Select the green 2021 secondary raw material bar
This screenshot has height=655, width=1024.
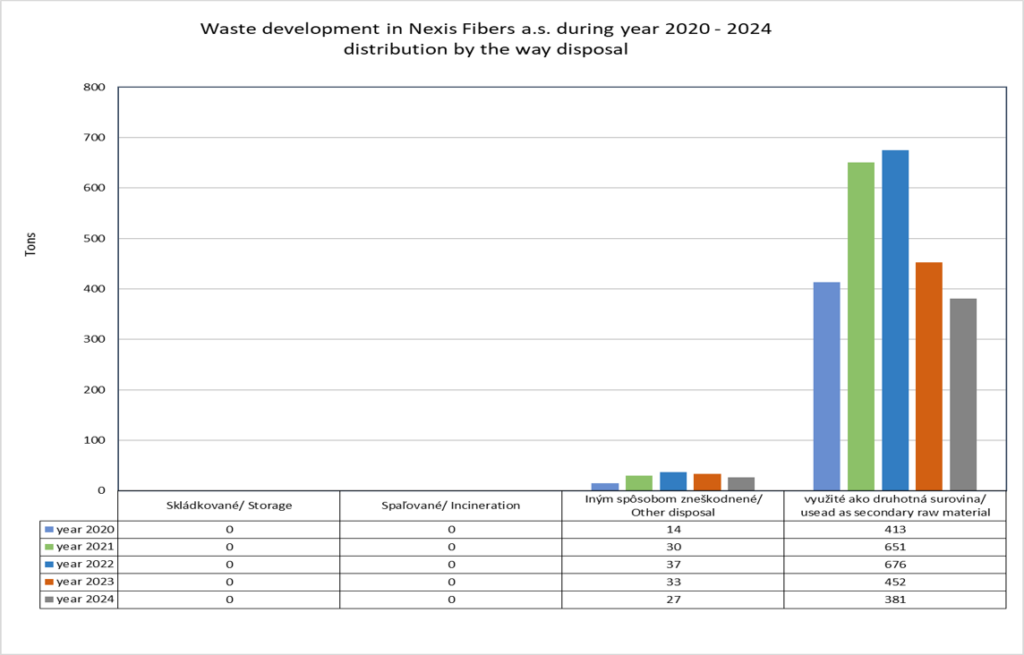[x=861, y=326]
